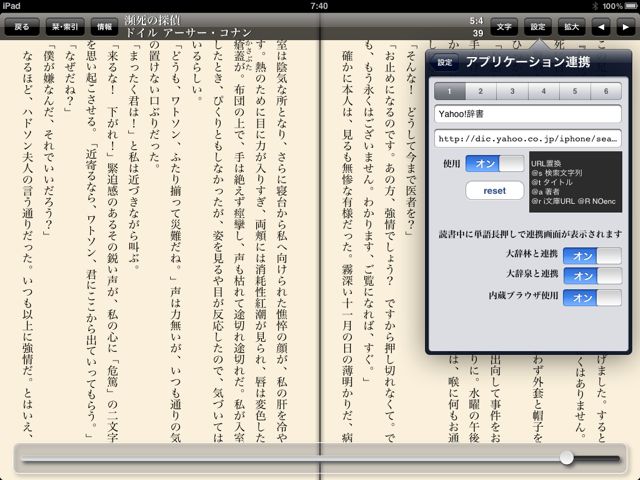Toggle 大辞泉と連携 switch
This screenshot has width=640, height=480.
click(x=592, y=276)
